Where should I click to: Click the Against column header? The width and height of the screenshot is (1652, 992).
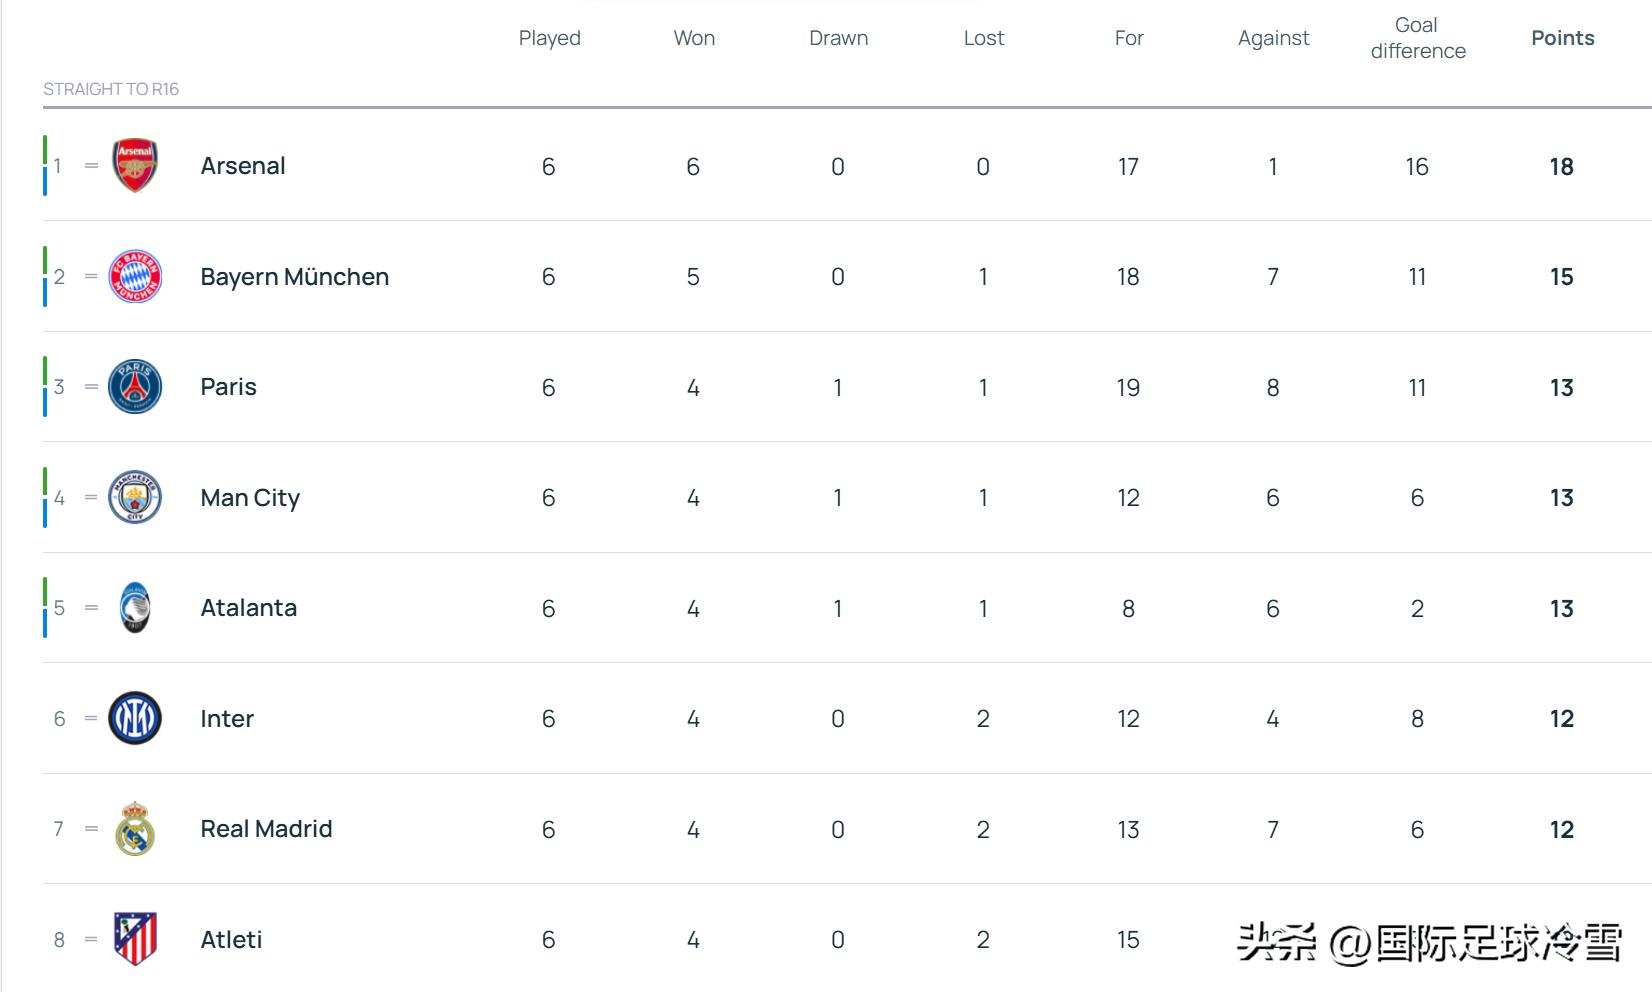[x=1273, y=38]
